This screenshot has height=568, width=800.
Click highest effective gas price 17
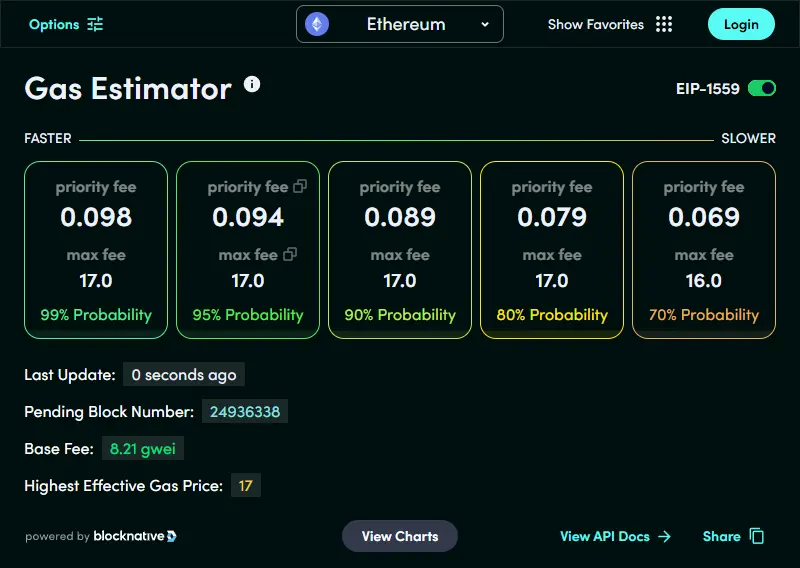(245, 485)
